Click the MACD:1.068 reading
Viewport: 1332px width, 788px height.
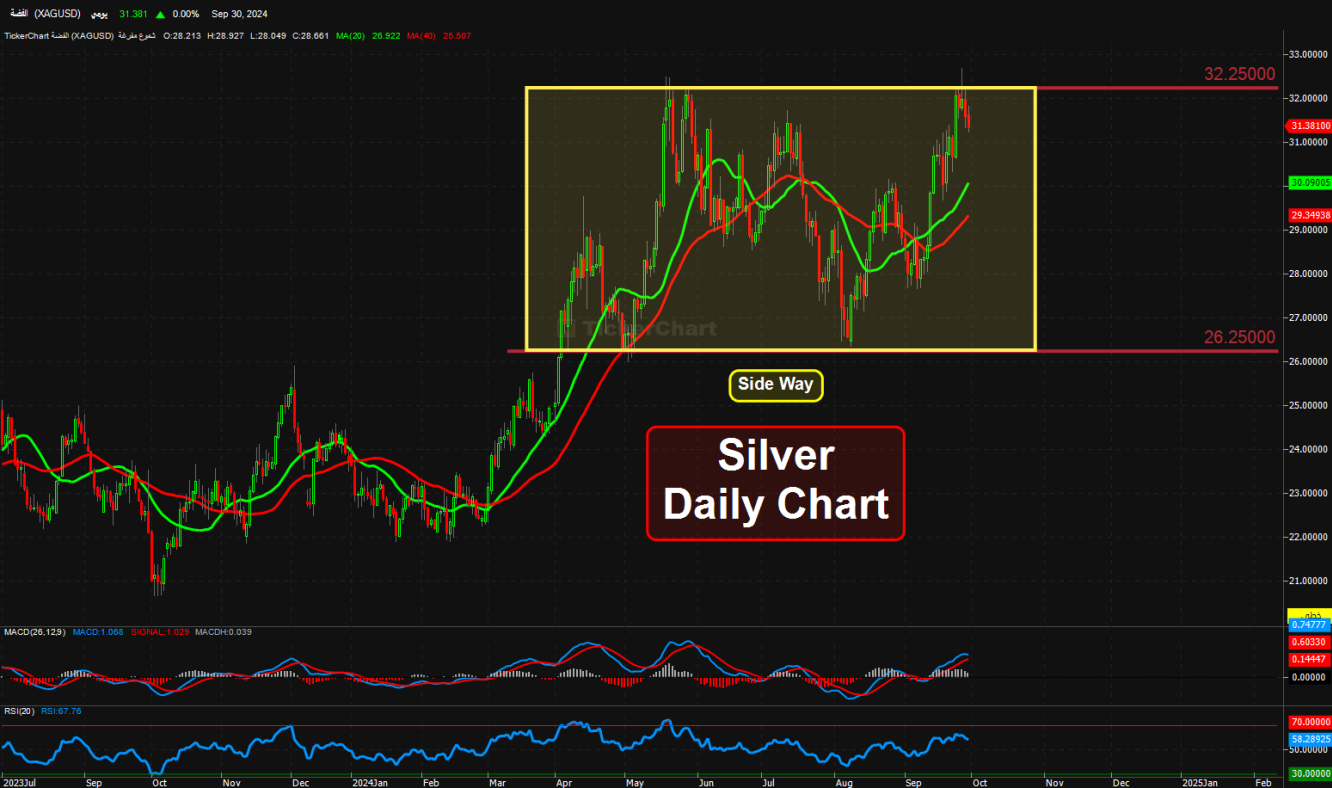click(x=97, y=632)
